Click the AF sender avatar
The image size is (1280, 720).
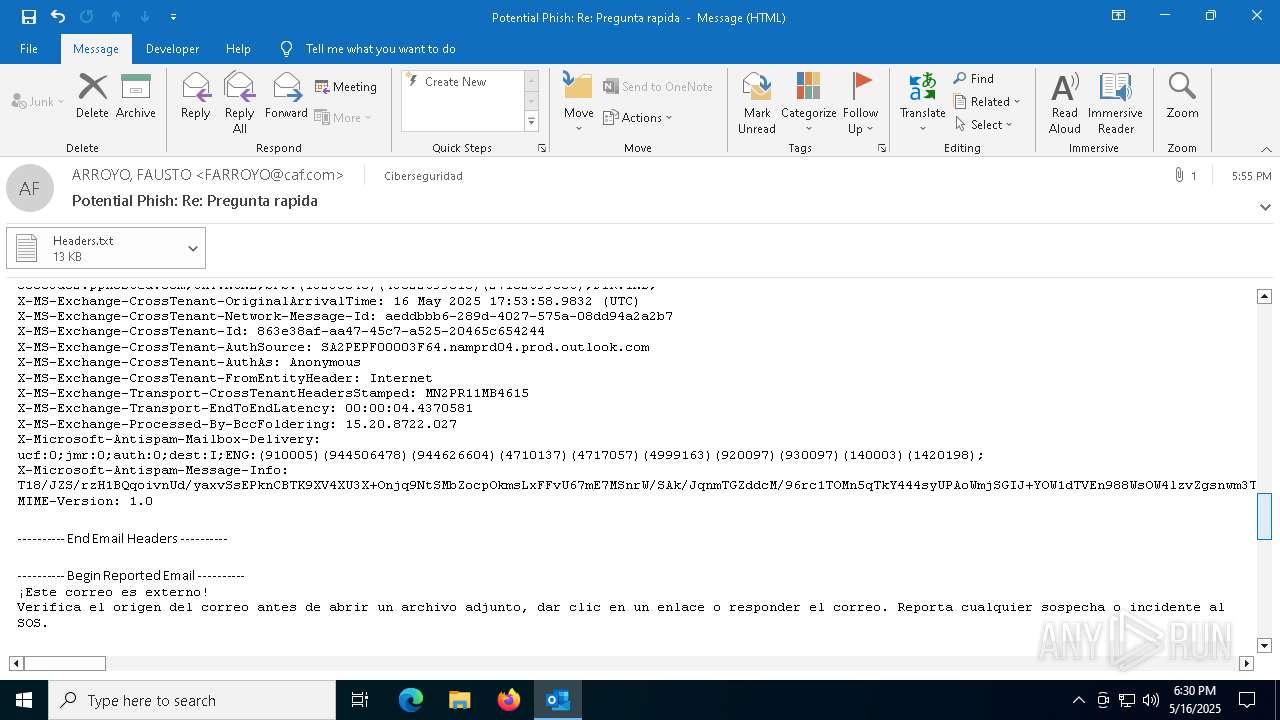tap(30, 188)
